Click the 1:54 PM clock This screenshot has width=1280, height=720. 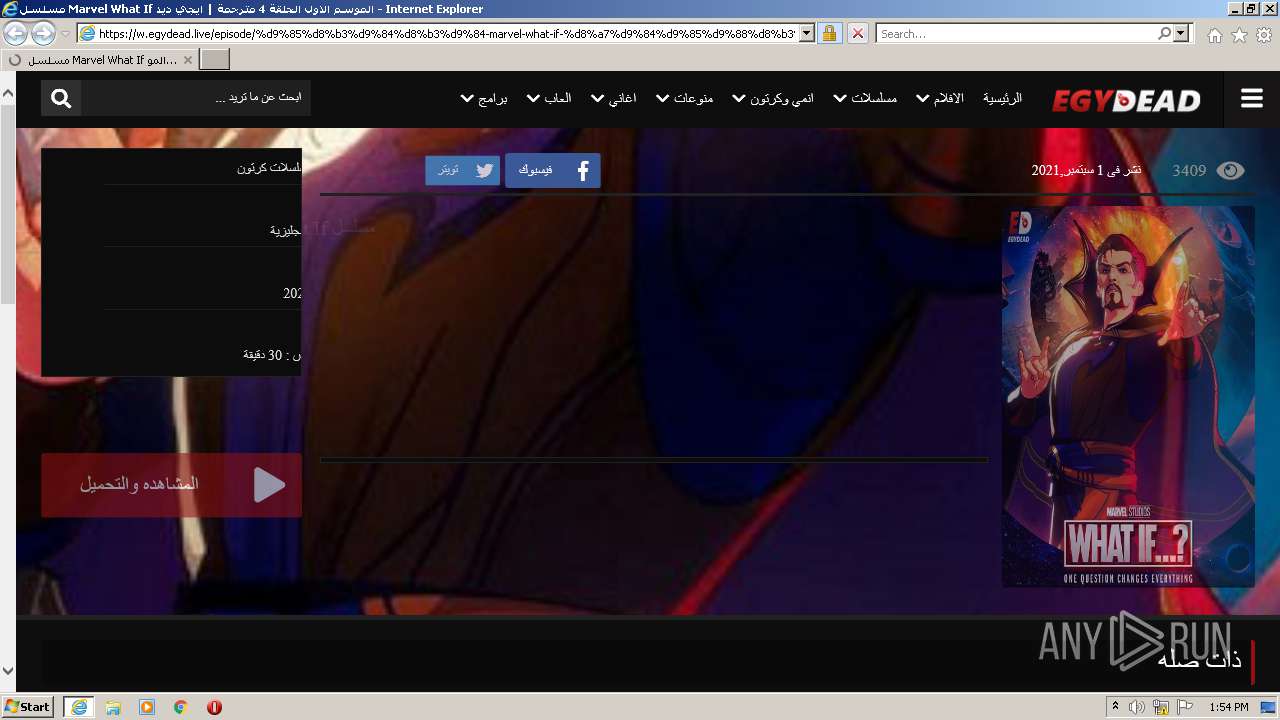click(1228, 707)
